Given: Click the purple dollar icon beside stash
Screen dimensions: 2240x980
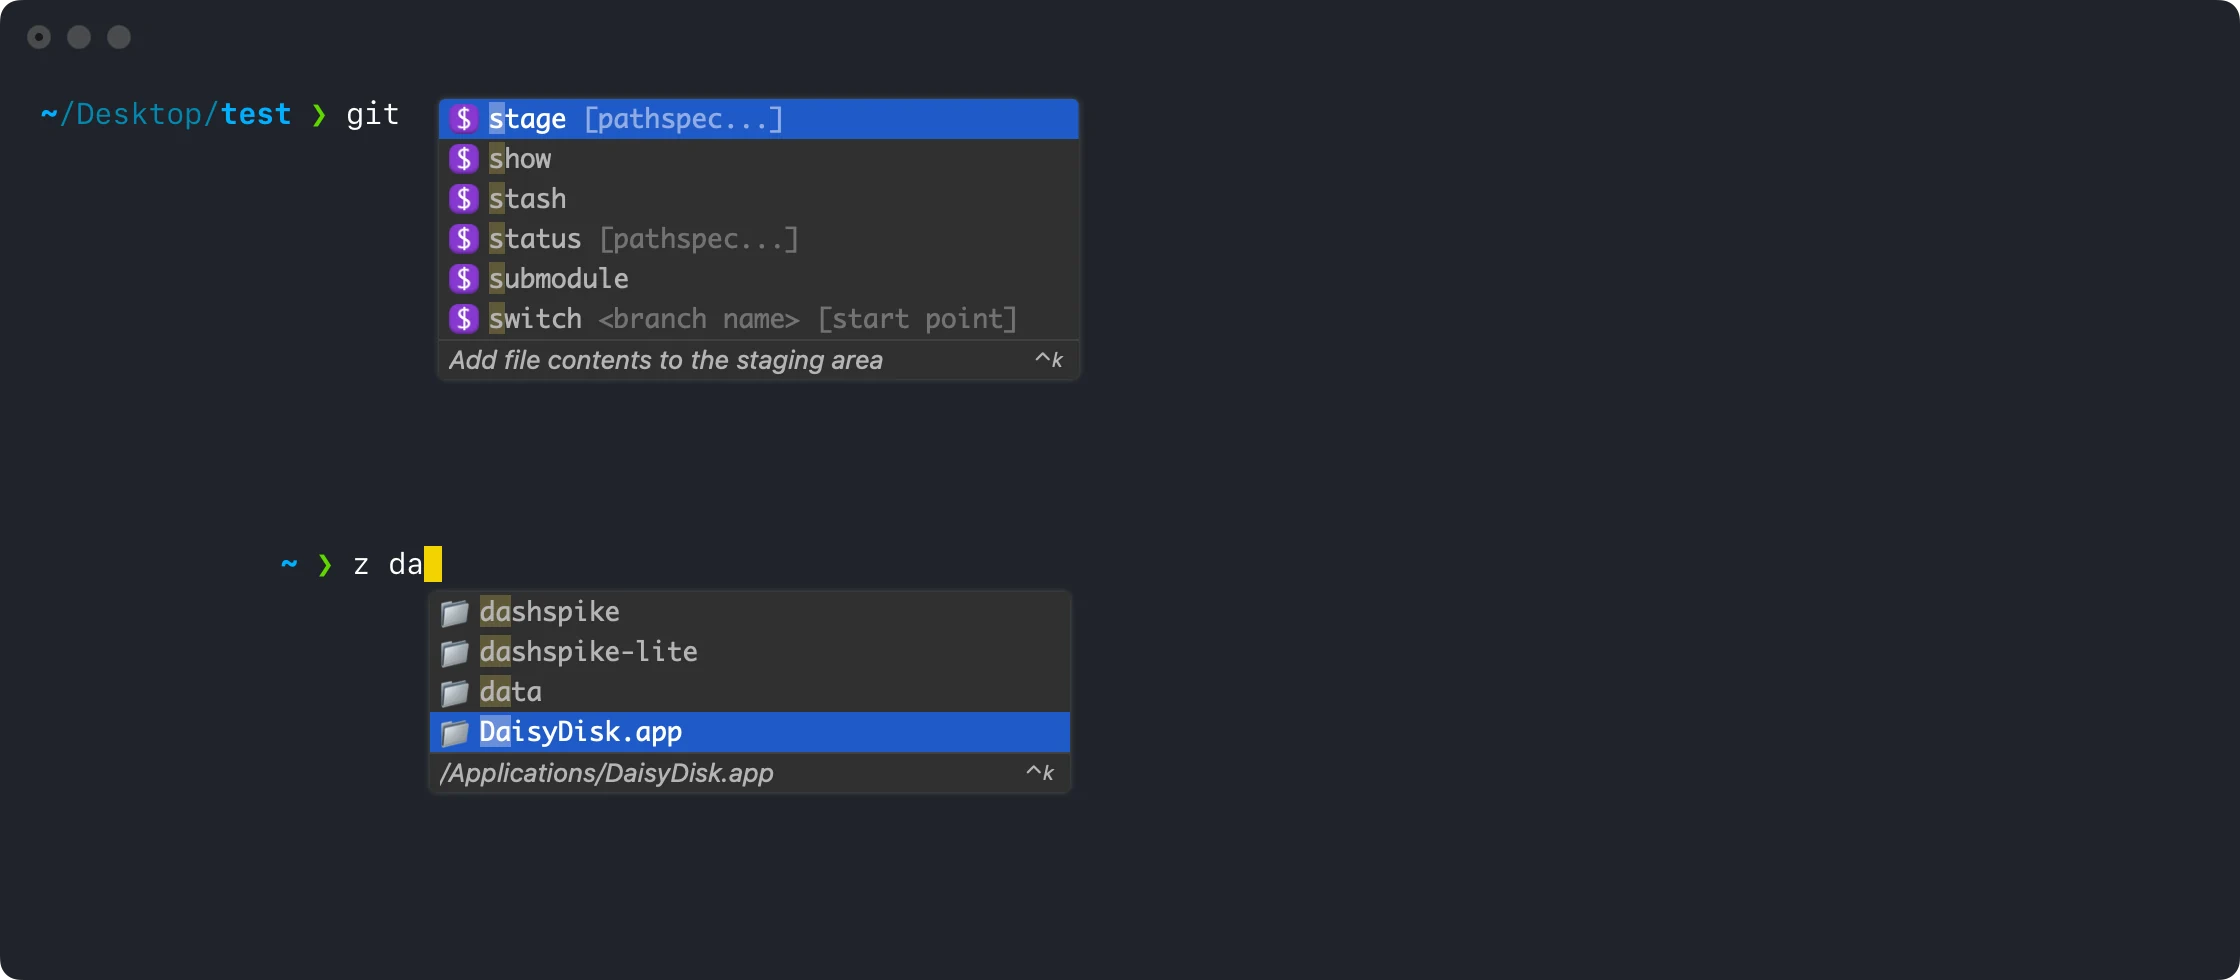Looking at the screenshot, I should point(463,199).
